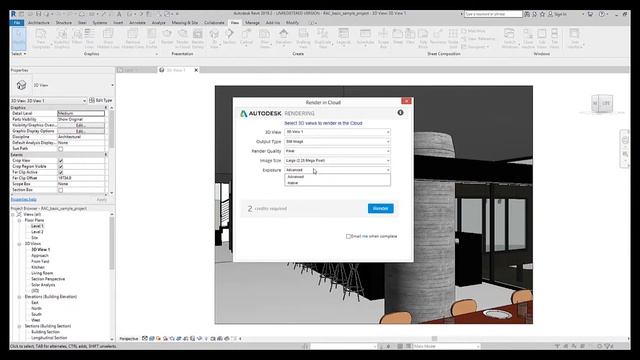Click the blue Render button
Screen dimensions: 640x360
click(380, 209)
